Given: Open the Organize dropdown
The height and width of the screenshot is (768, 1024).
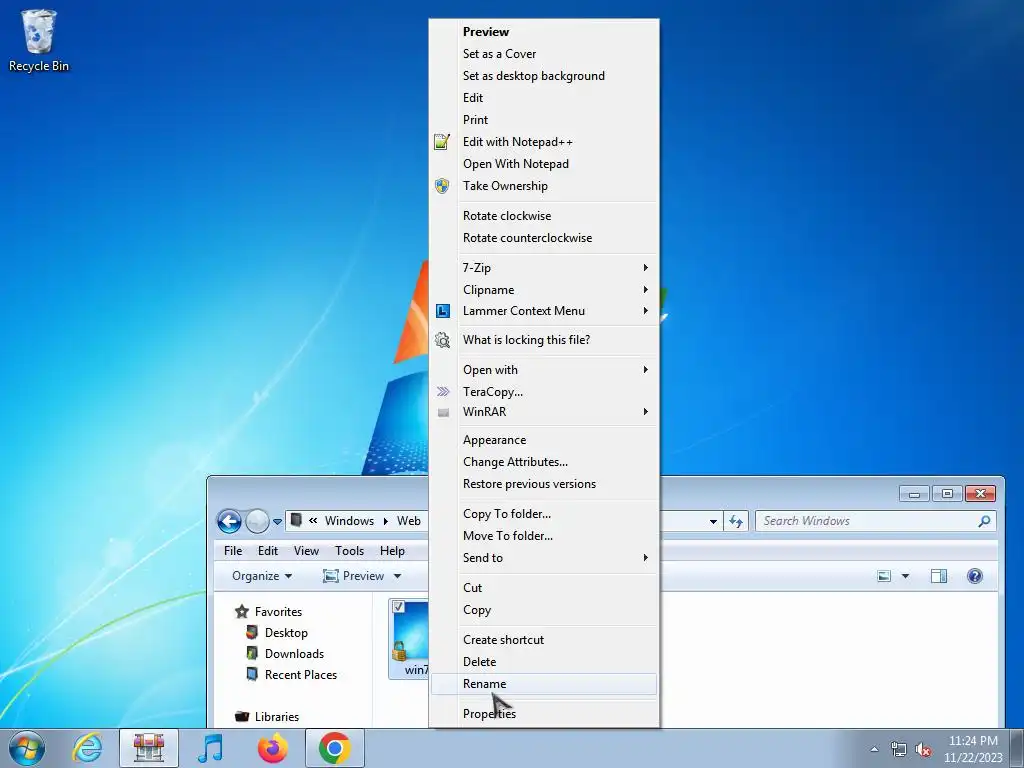Looking at the screenshot, I should [262, 576].
